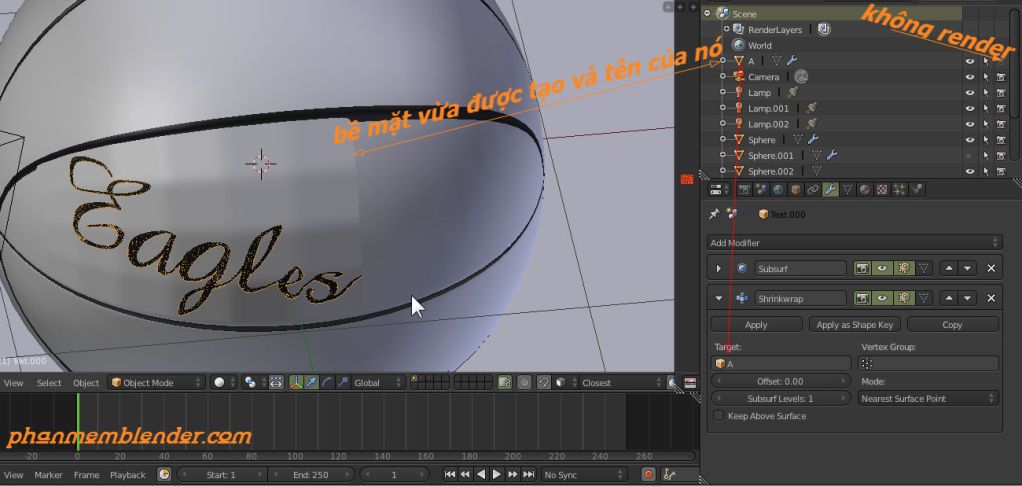Screen dimensions: 1022x486
Task: Click the Camera data icon in outliner
Action: (802, 76)
